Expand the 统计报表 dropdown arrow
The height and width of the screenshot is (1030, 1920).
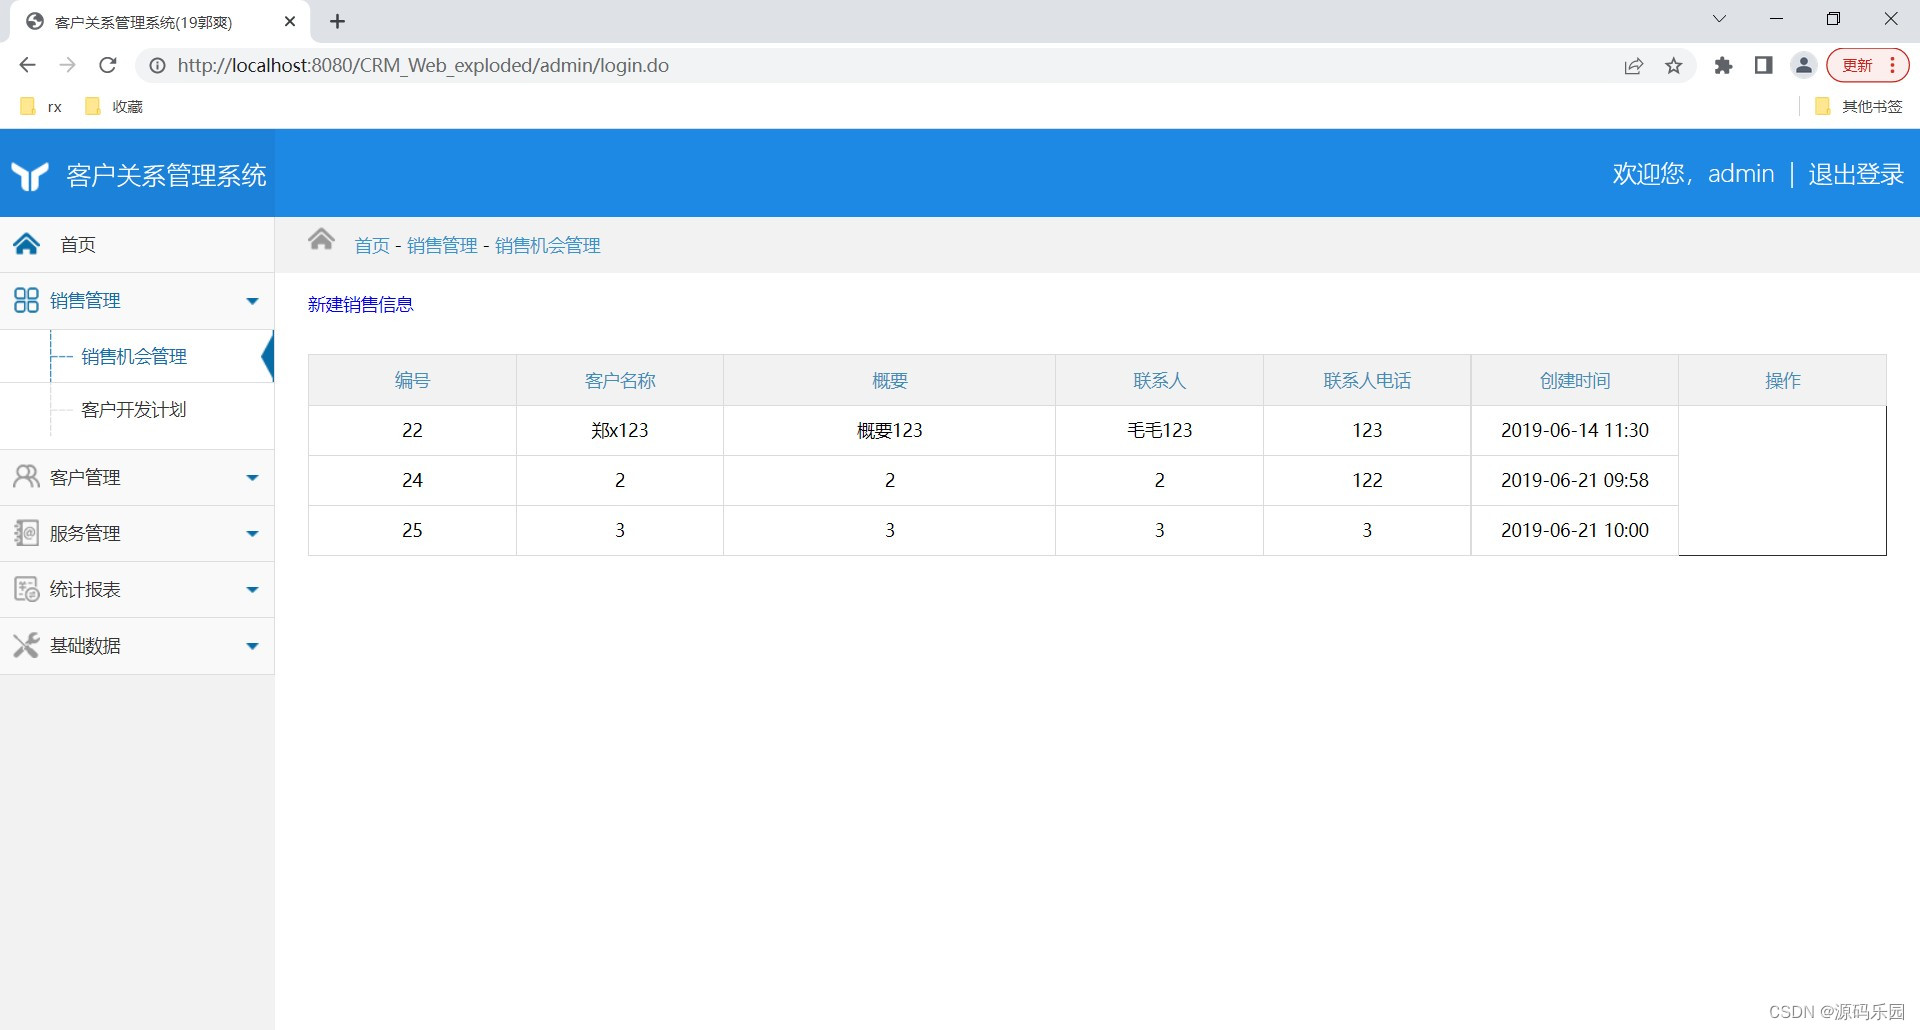(x=252, y=589)
